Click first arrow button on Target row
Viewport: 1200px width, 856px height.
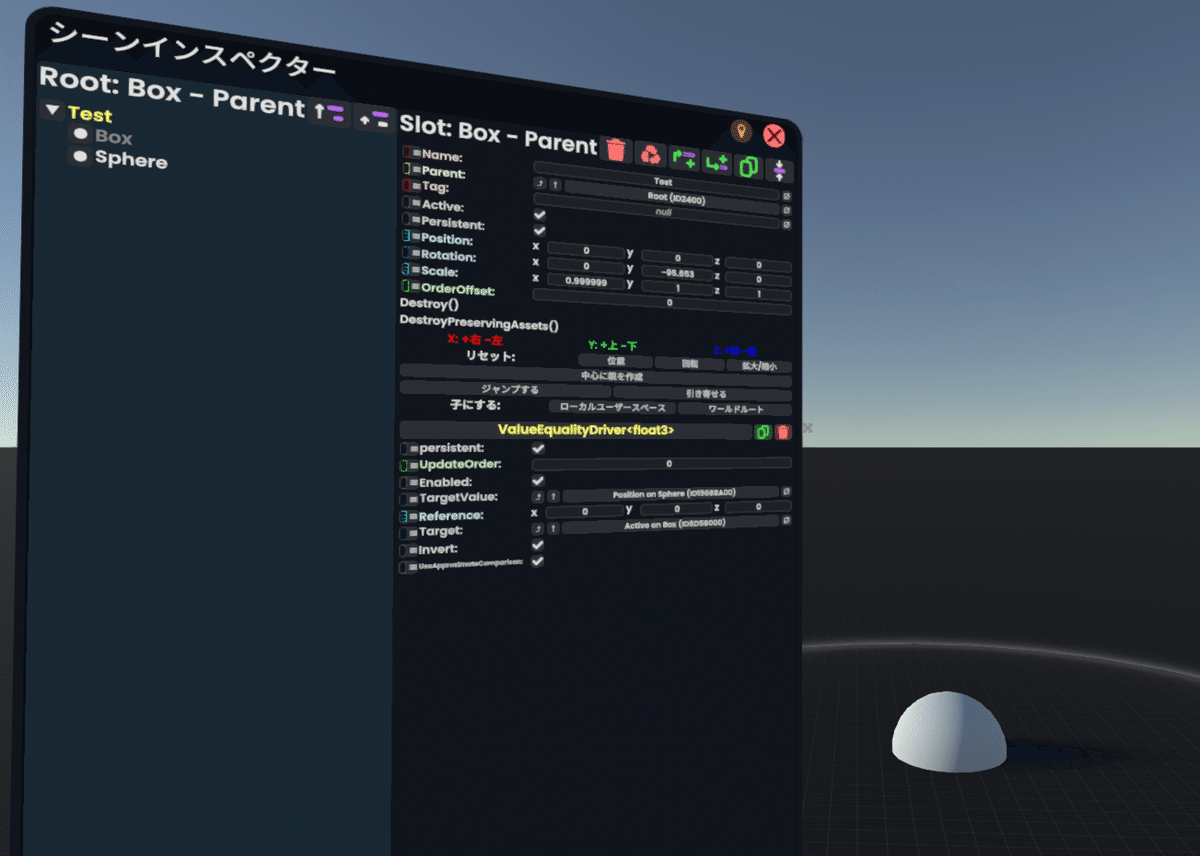tap(538, 528)
